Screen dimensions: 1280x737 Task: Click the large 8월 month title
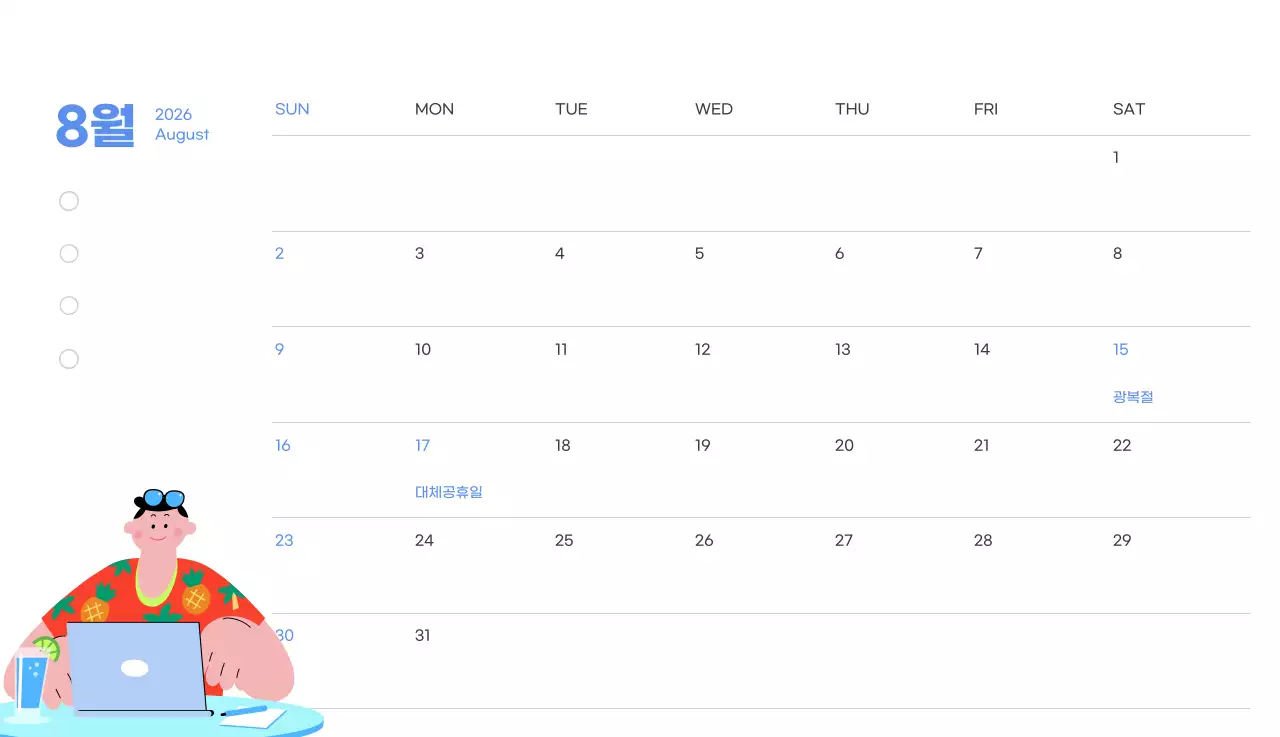coord(95,125)
